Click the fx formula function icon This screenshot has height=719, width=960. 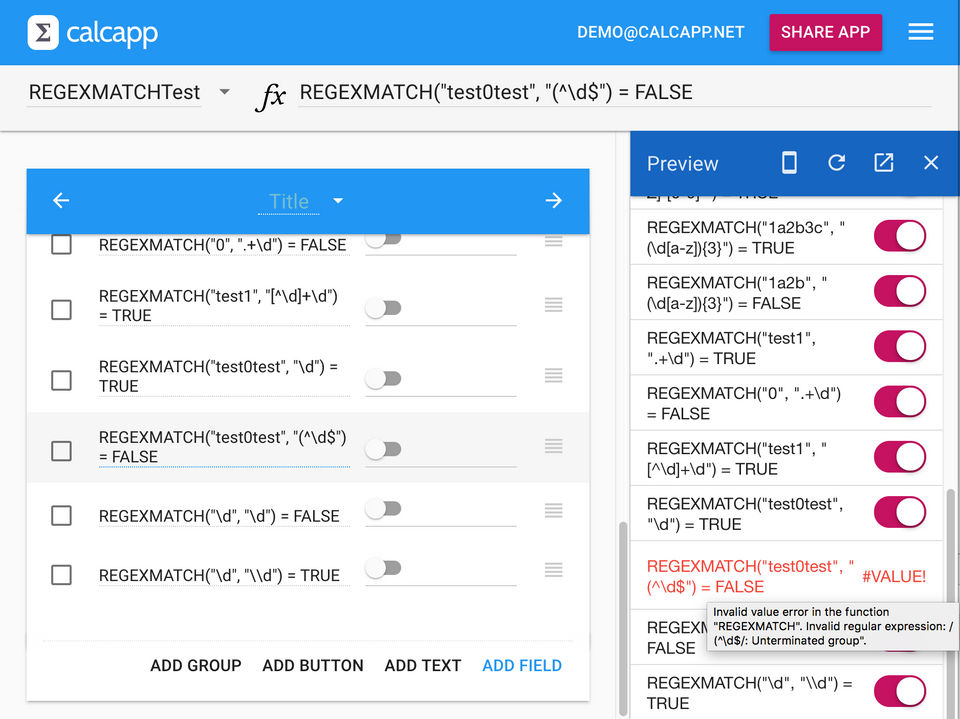[270, 95]
